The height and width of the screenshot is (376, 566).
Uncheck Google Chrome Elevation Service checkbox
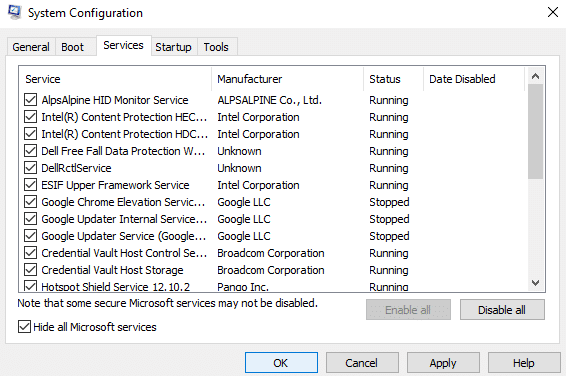point(31,202)
